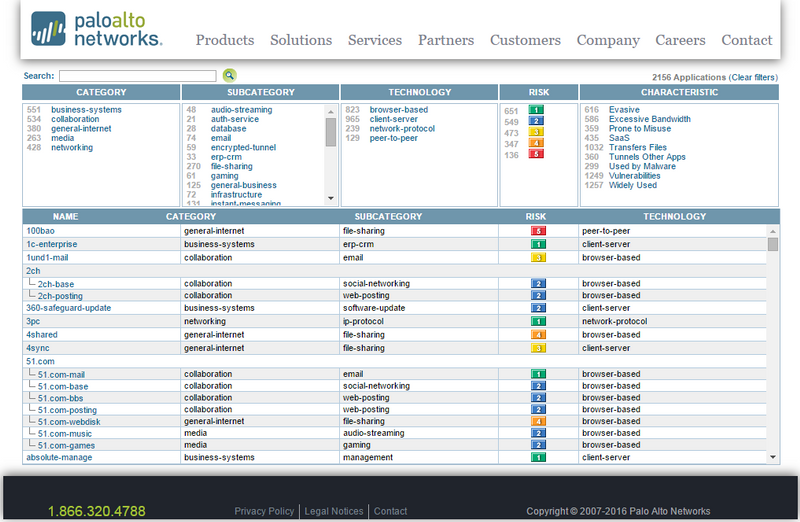This screenshot has height=522, width=800.
Task: Click the Palo Alto Networks logo
Action: tap(96, 29)
